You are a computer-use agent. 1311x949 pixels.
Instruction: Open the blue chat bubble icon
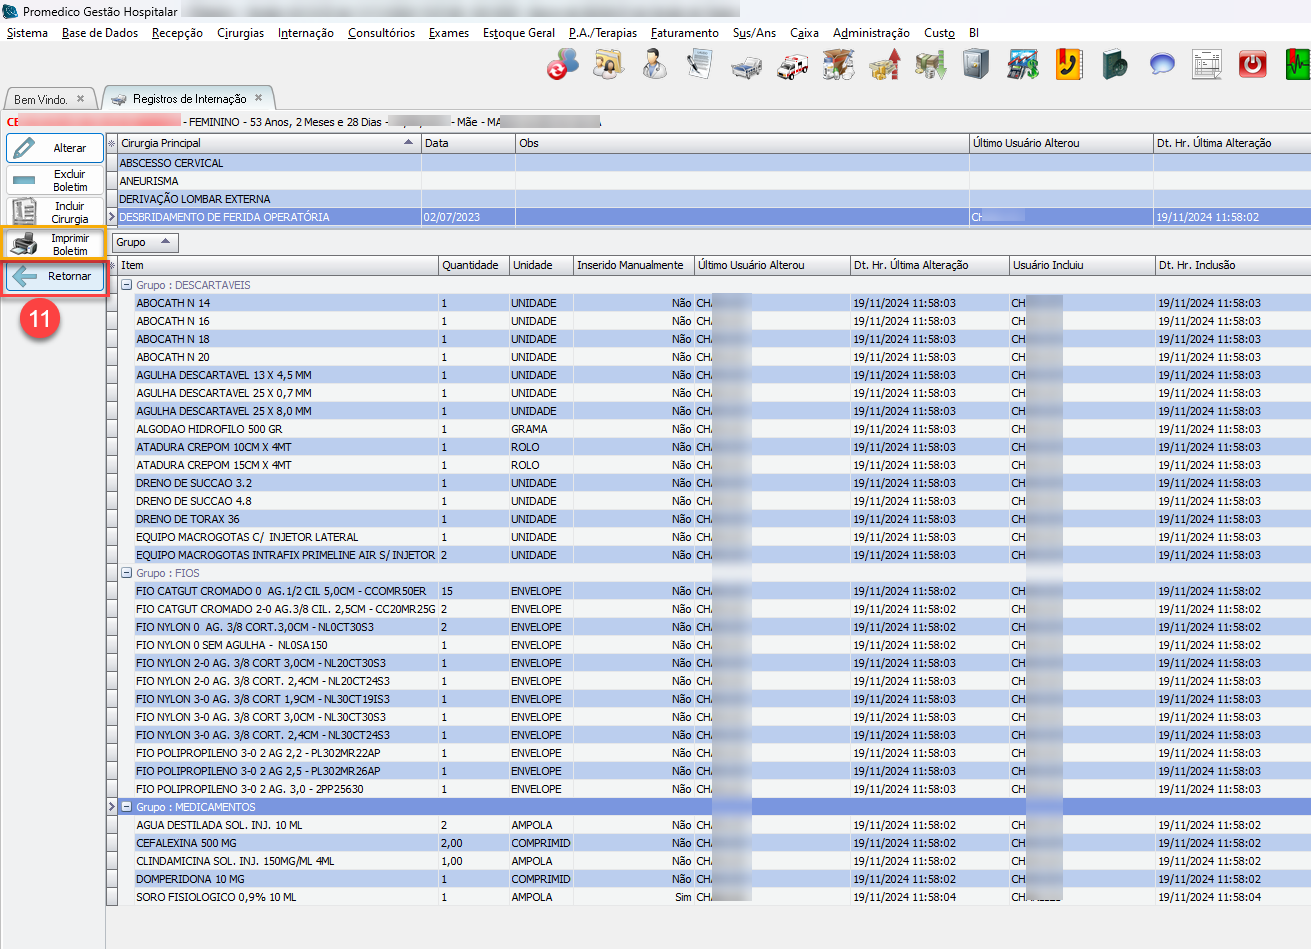1161,65
